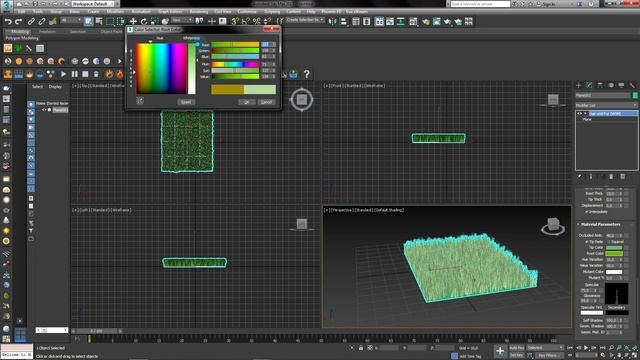640x360 pixels.
Task: Click the Redo arrow in main toolbar
Action: (18, 21)
